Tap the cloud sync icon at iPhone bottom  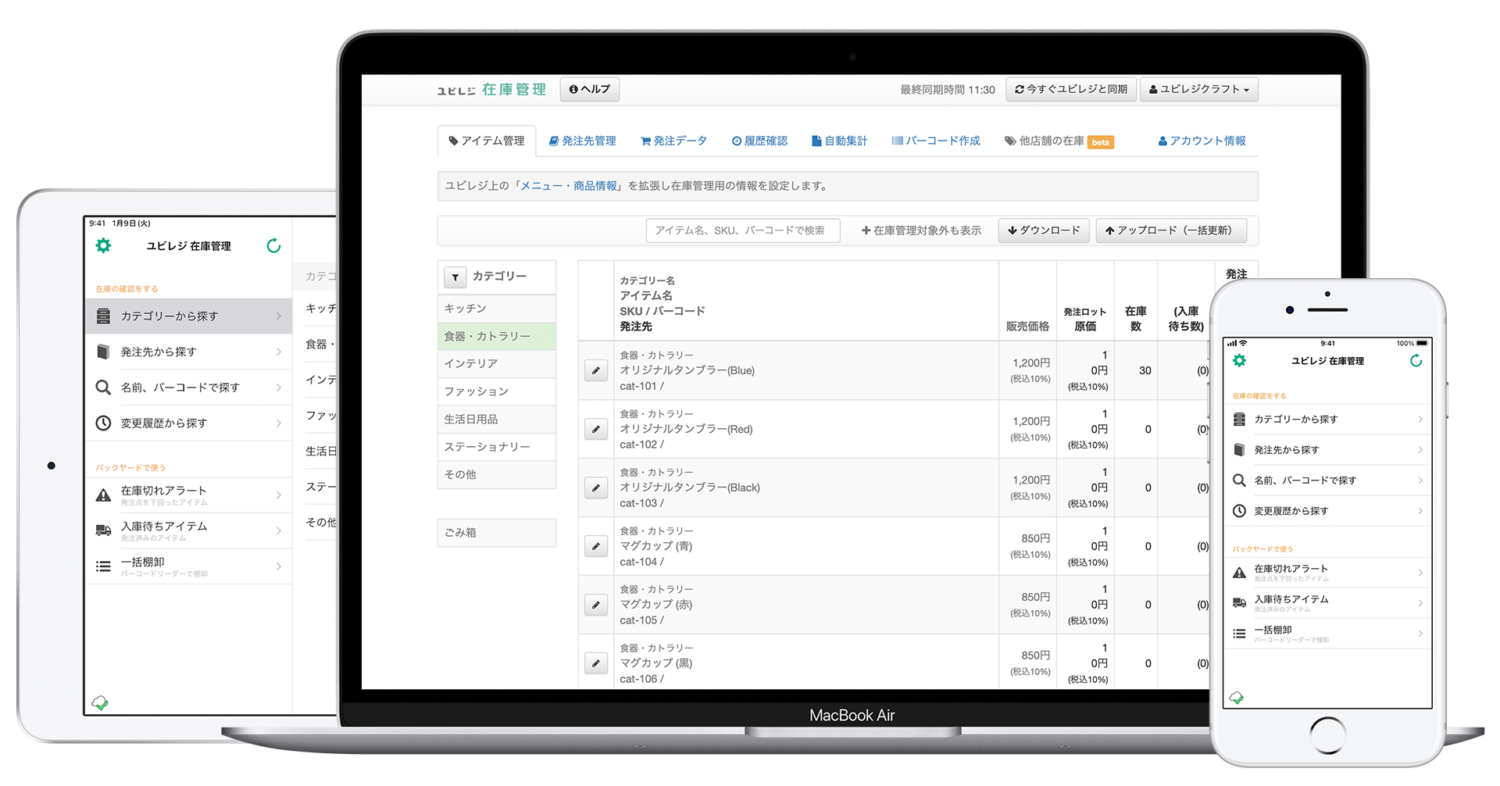coord(1237,696)
